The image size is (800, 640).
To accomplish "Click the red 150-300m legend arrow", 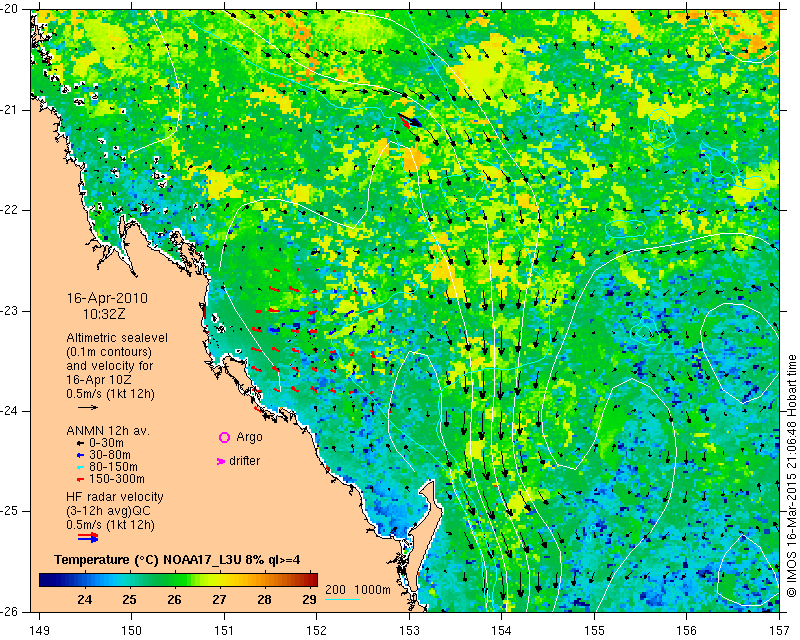I will (80, 479).
